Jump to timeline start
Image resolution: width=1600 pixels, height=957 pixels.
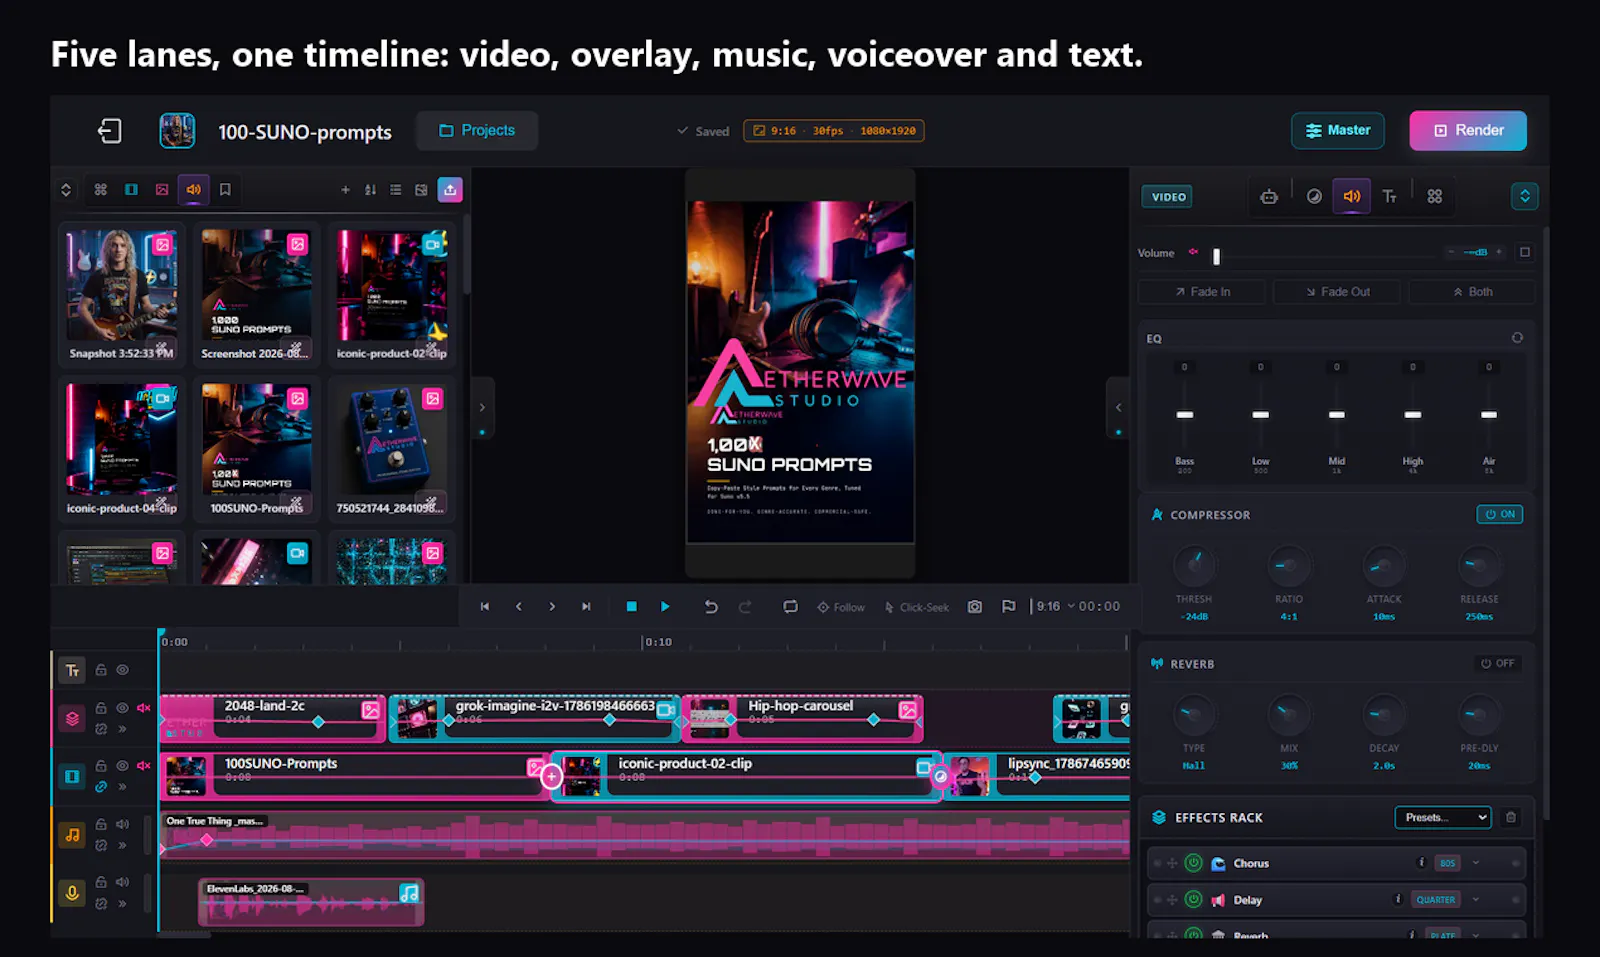(x=485, y=607)
